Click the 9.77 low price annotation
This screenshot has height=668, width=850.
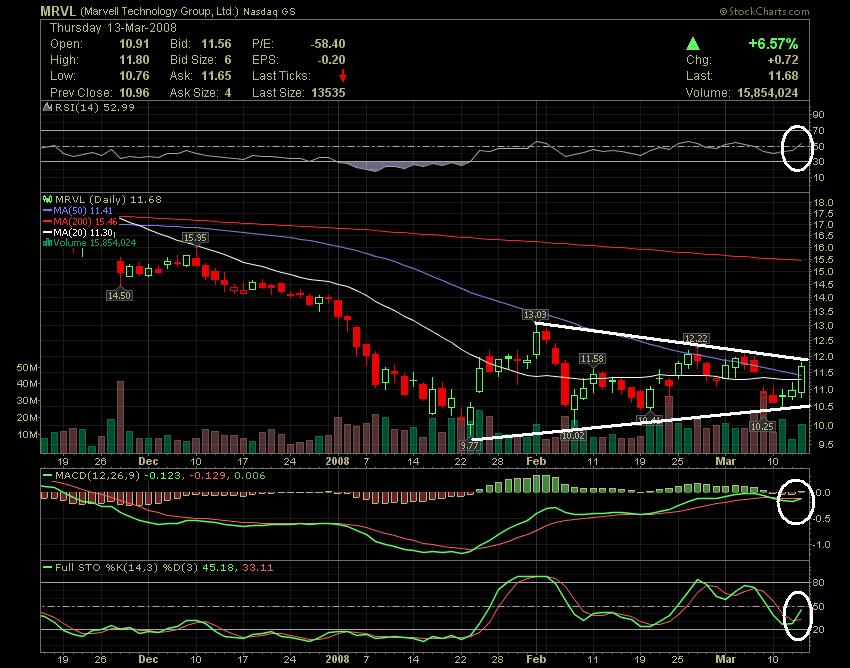coord(469,445)
